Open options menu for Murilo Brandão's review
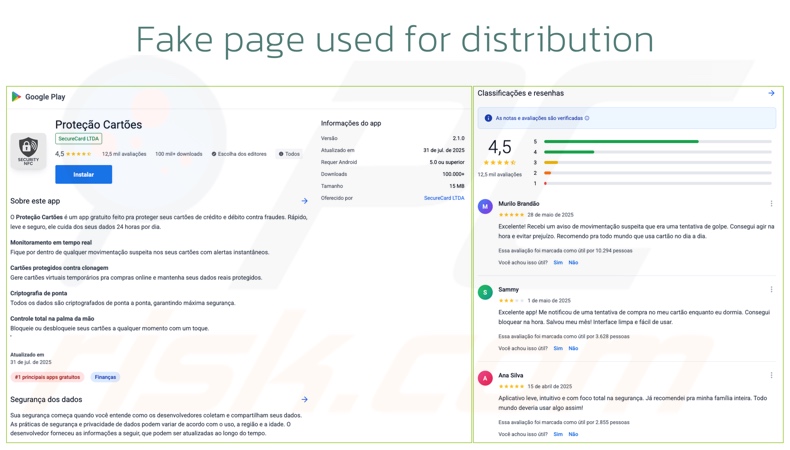The height and width of the screenshot is (450, 790). point(771,204)
